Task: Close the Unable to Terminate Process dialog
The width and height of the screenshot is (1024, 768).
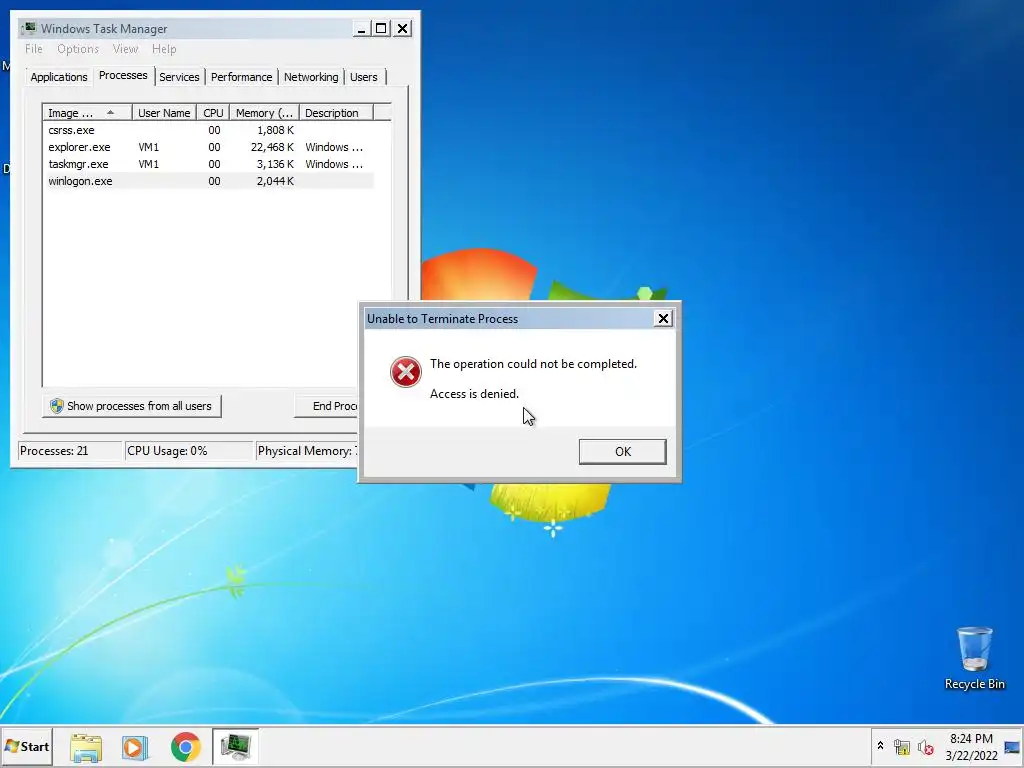Action: pyautogui.click(x=663, y=318)
